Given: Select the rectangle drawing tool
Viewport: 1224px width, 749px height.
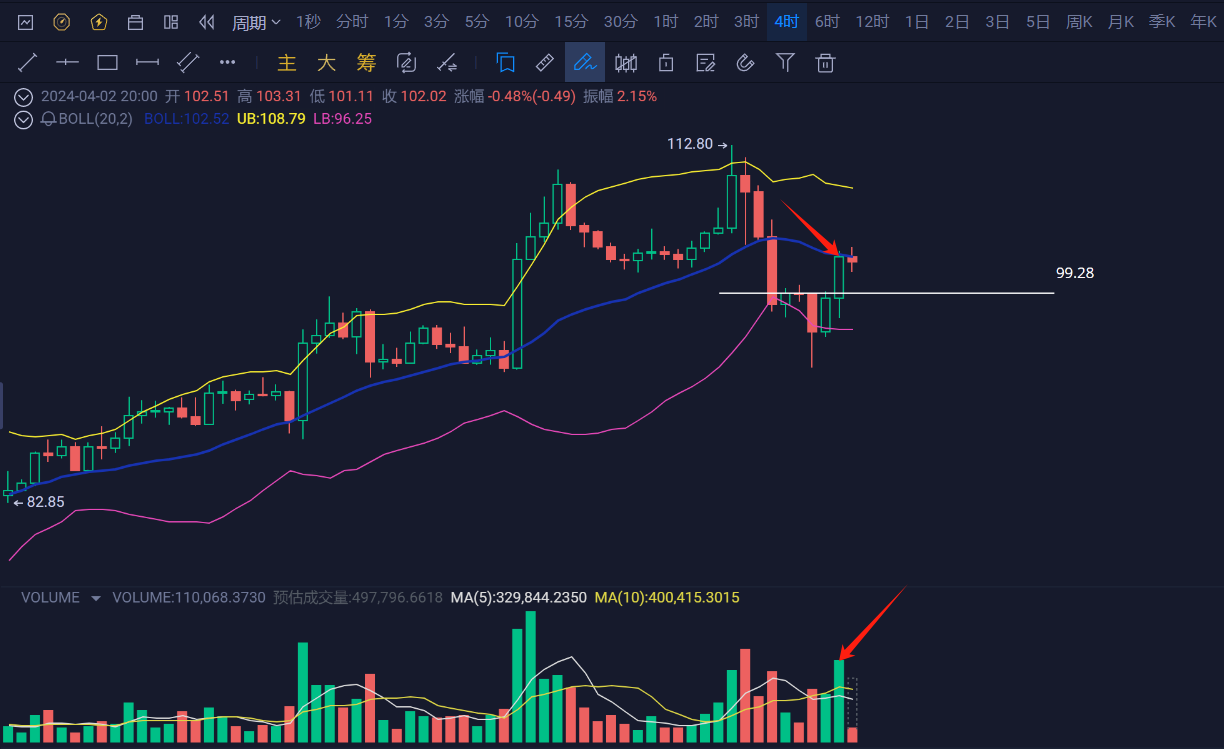Looking at the screenshot, I should pyautogui.click(x=107, y=63).
